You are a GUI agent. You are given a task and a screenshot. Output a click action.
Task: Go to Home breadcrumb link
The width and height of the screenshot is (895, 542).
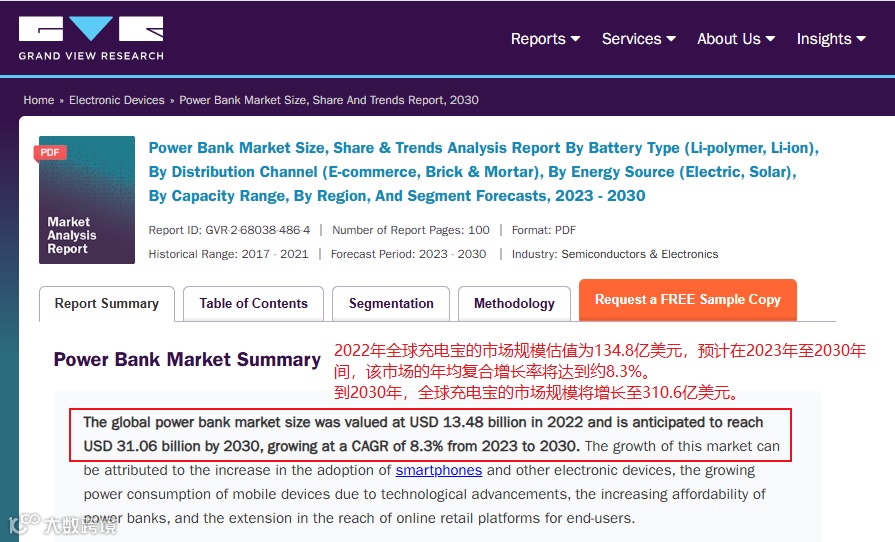tap(39, 100)
